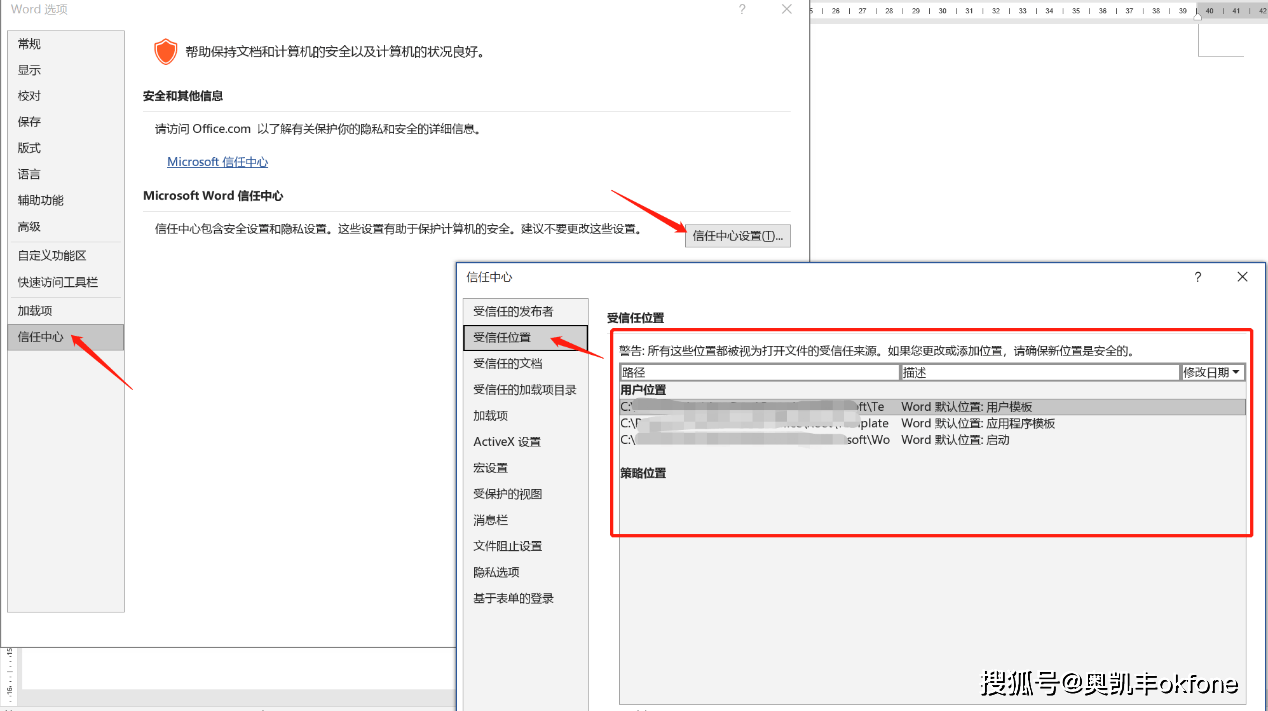1268x711 pixels.
Task: Go to 宏设置 settings
Action: [490, 468]
